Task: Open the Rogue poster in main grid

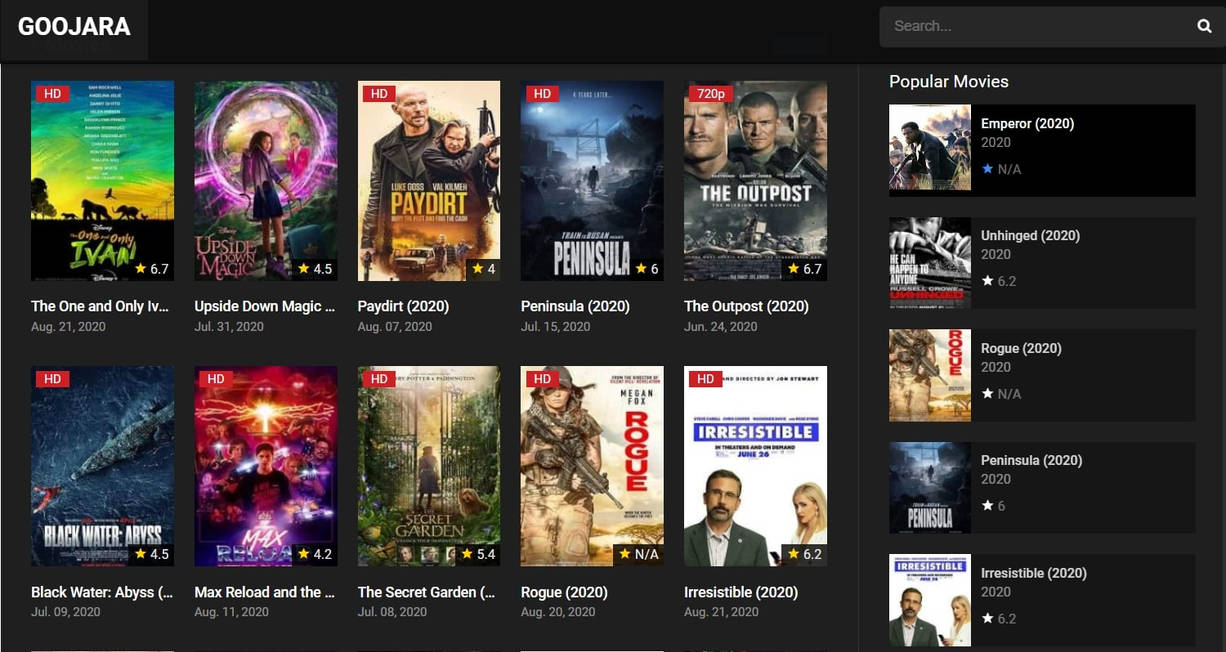Action: [x=592, y=466]
